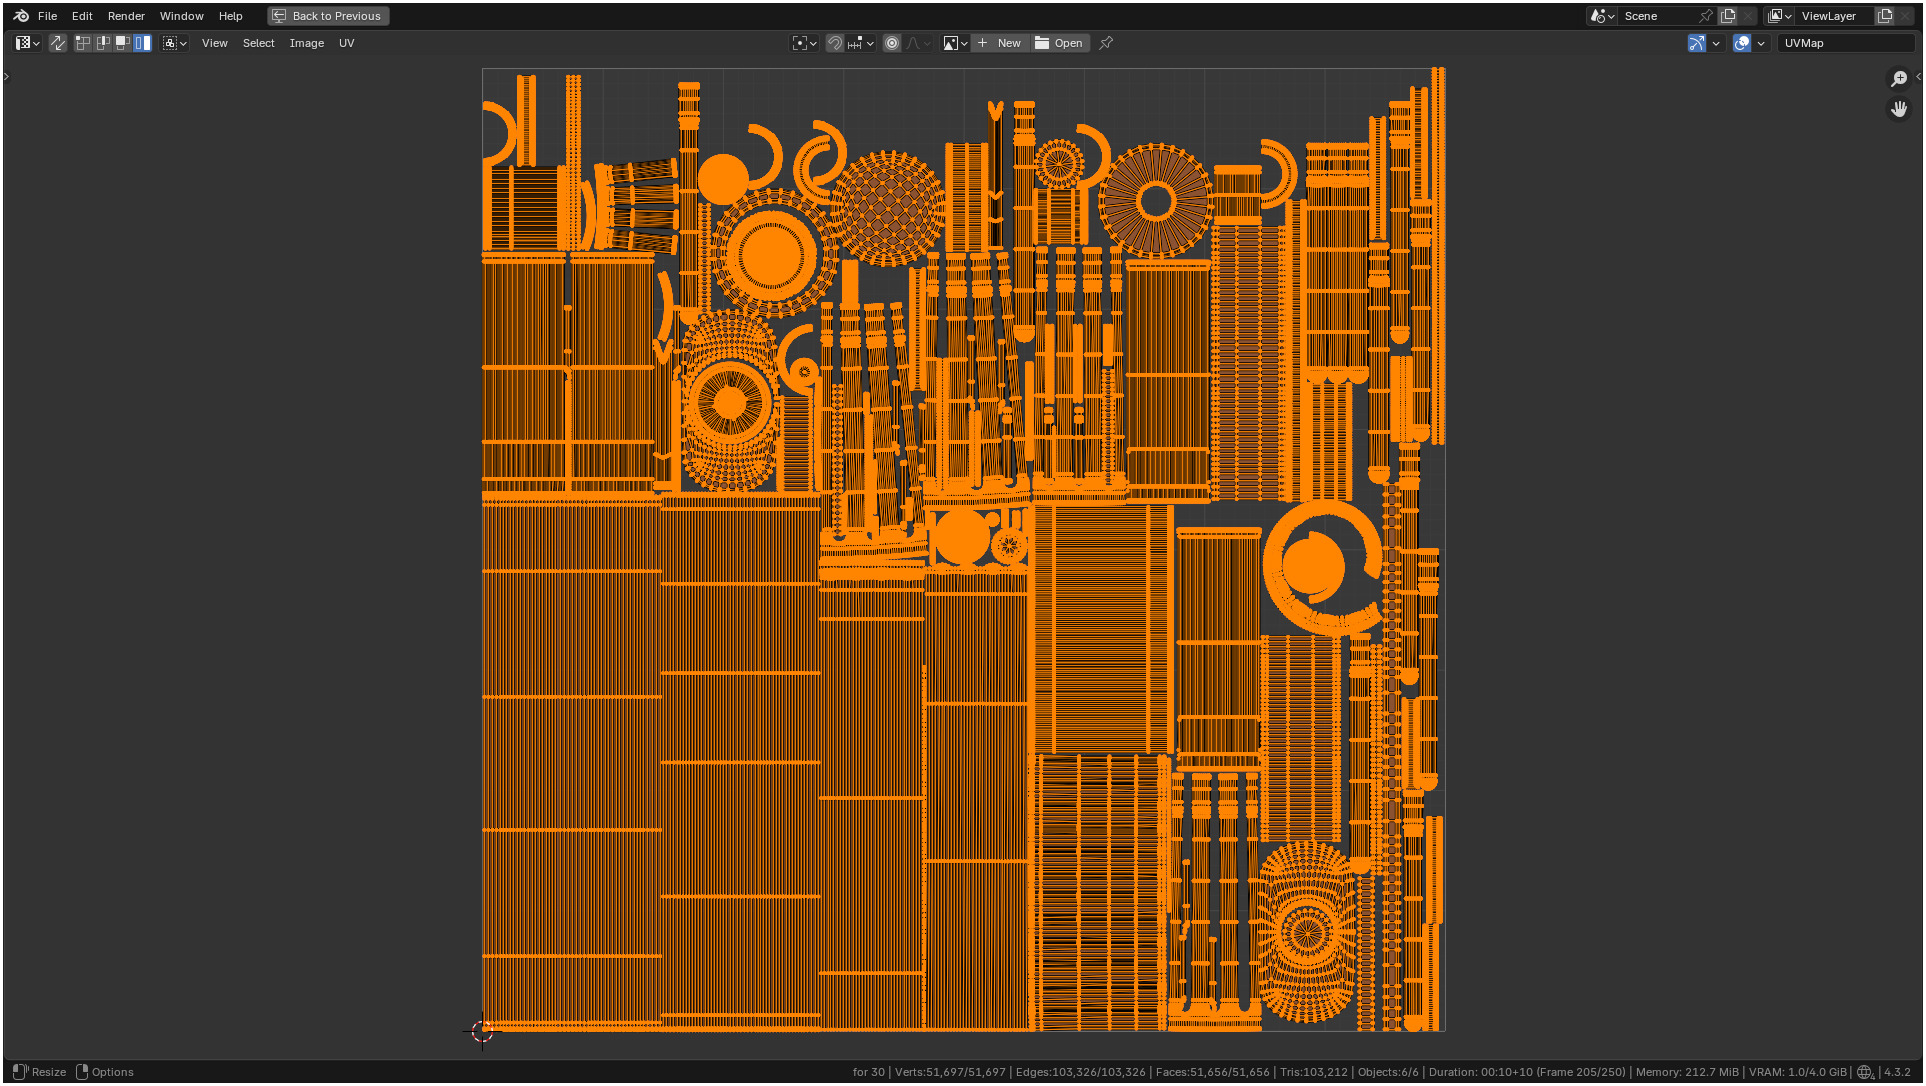This screenshot has height=1086, width=1926.
Task: Click Blender logo menu icon
Action: point(21,16)
